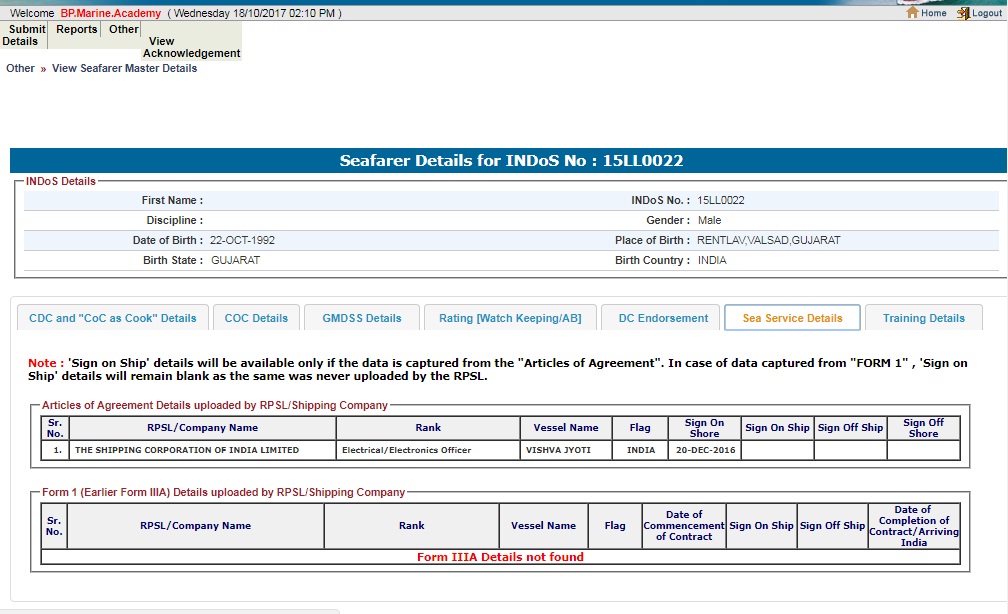
Task: Click the VISHVA JYOTI vessel name cell
Action: [558, 450]
